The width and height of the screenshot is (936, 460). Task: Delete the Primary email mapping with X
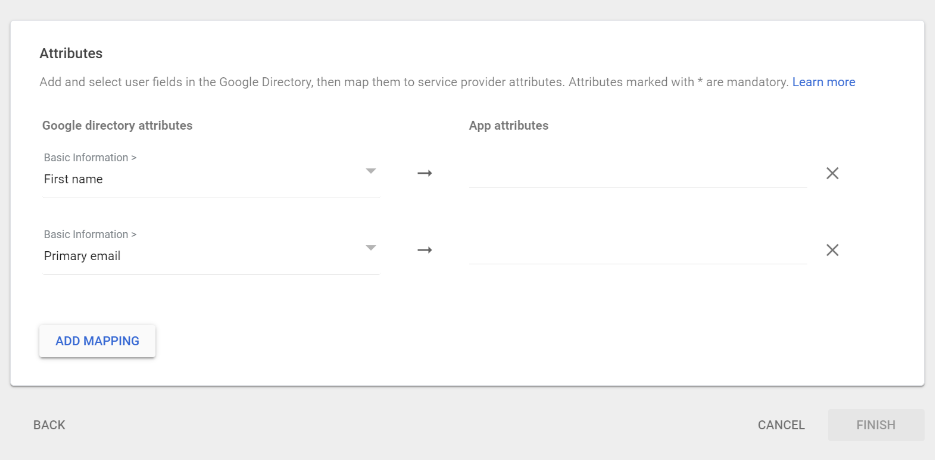coord(832,250)
